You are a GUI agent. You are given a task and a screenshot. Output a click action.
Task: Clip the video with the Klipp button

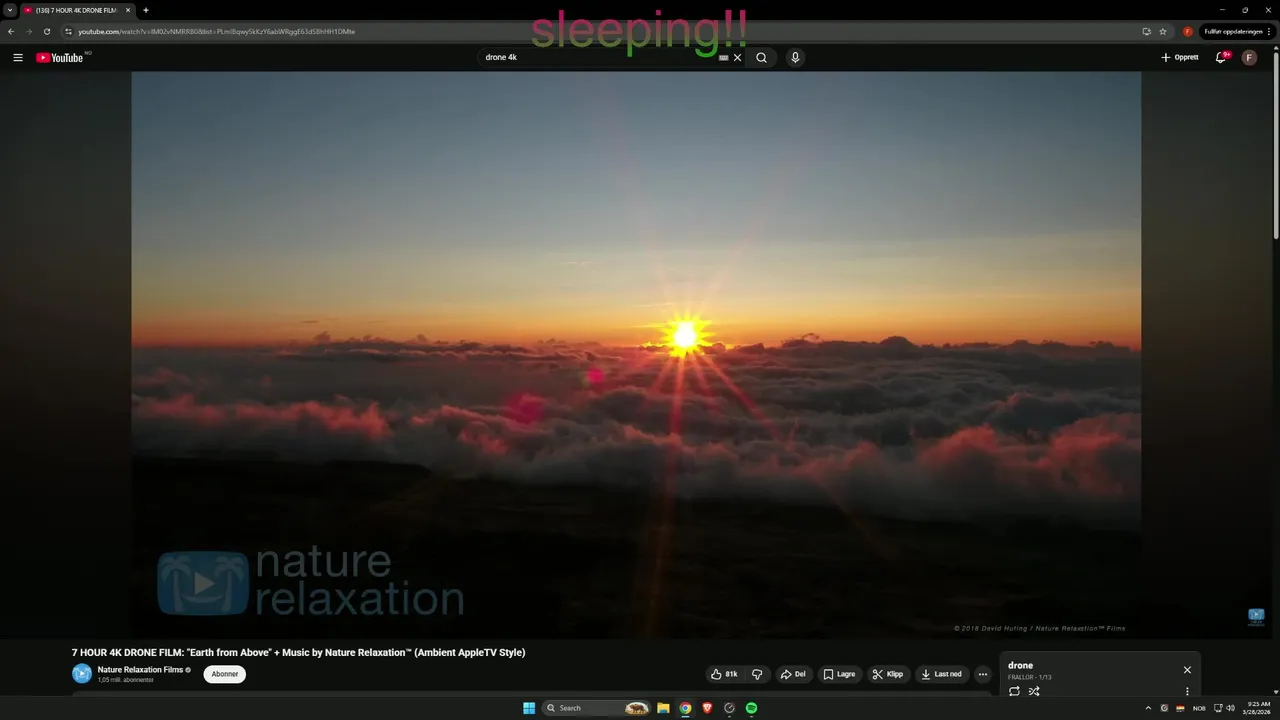[x=888, y=674]
